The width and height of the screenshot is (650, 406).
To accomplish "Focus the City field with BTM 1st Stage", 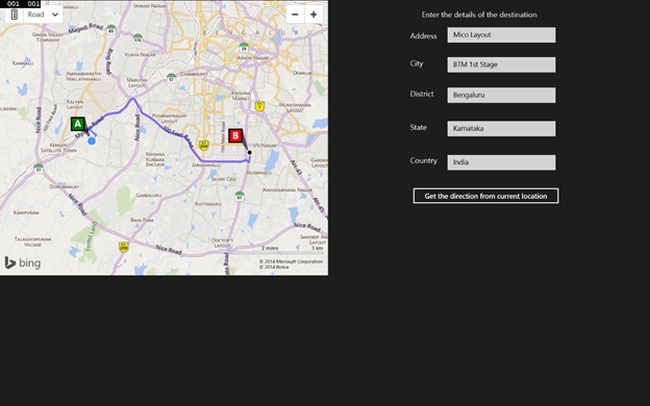I will (501, 65).
